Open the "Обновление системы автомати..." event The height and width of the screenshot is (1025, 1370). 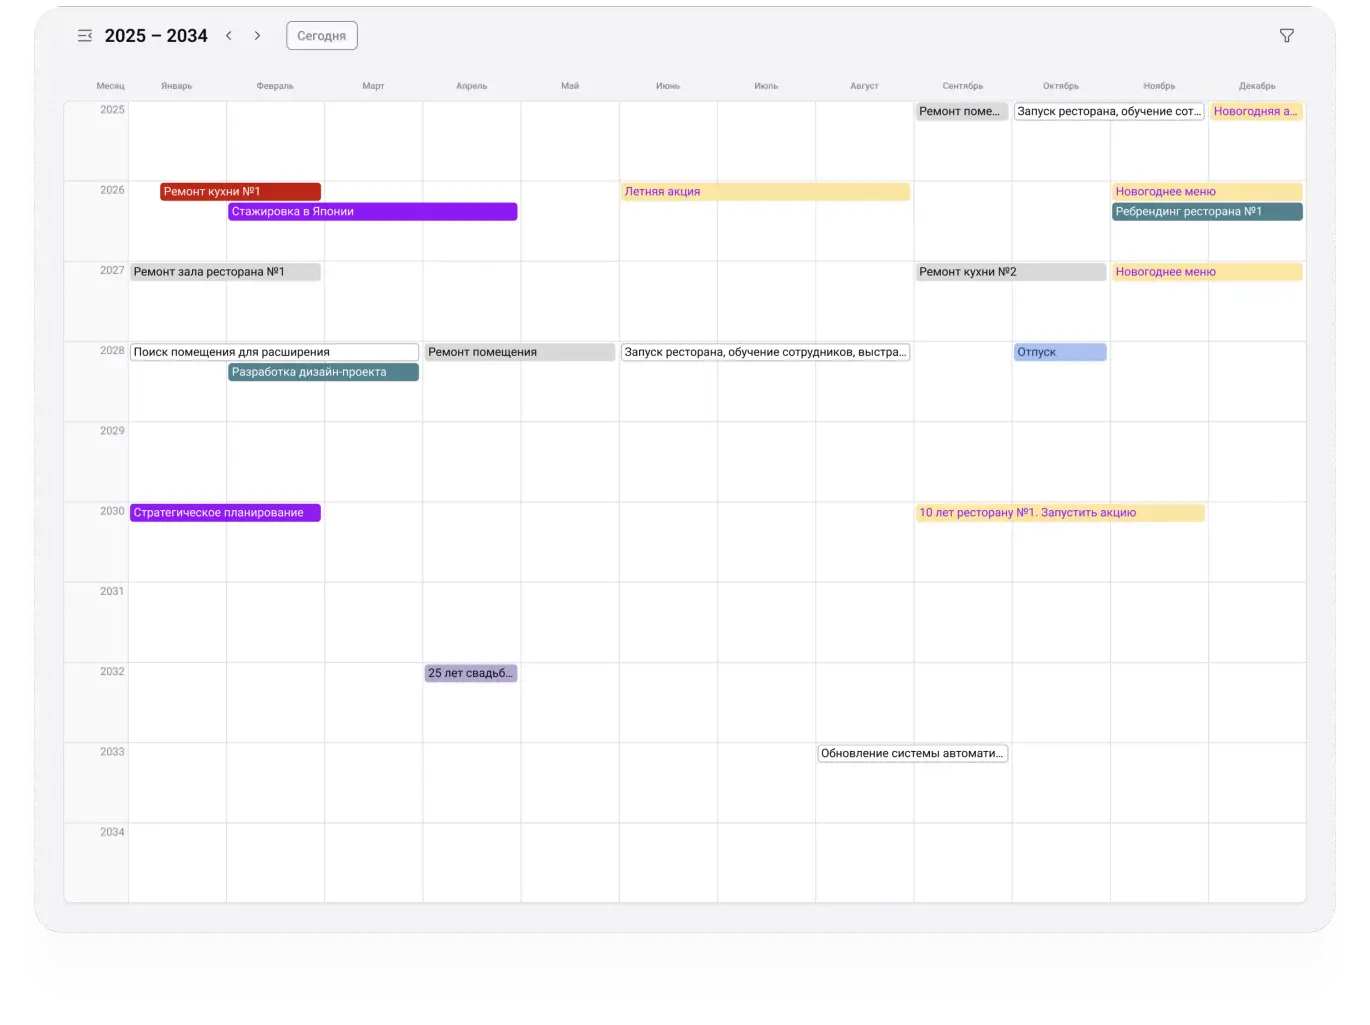911,753
